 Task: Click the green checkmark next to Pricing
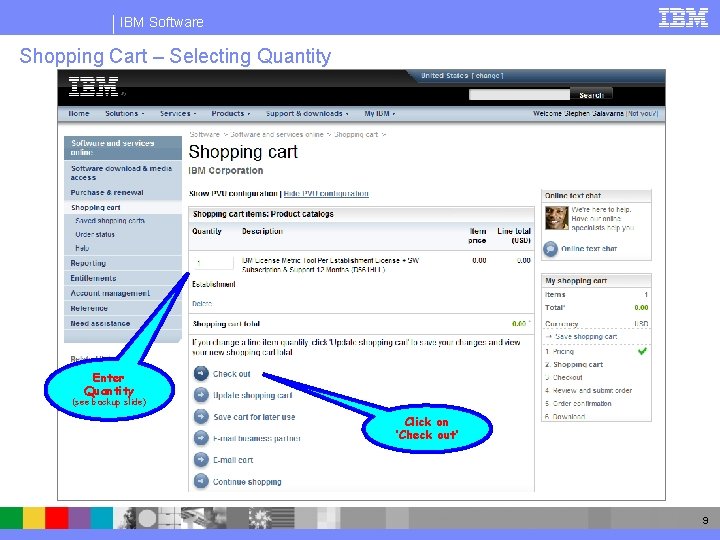[x=642, y=351]
